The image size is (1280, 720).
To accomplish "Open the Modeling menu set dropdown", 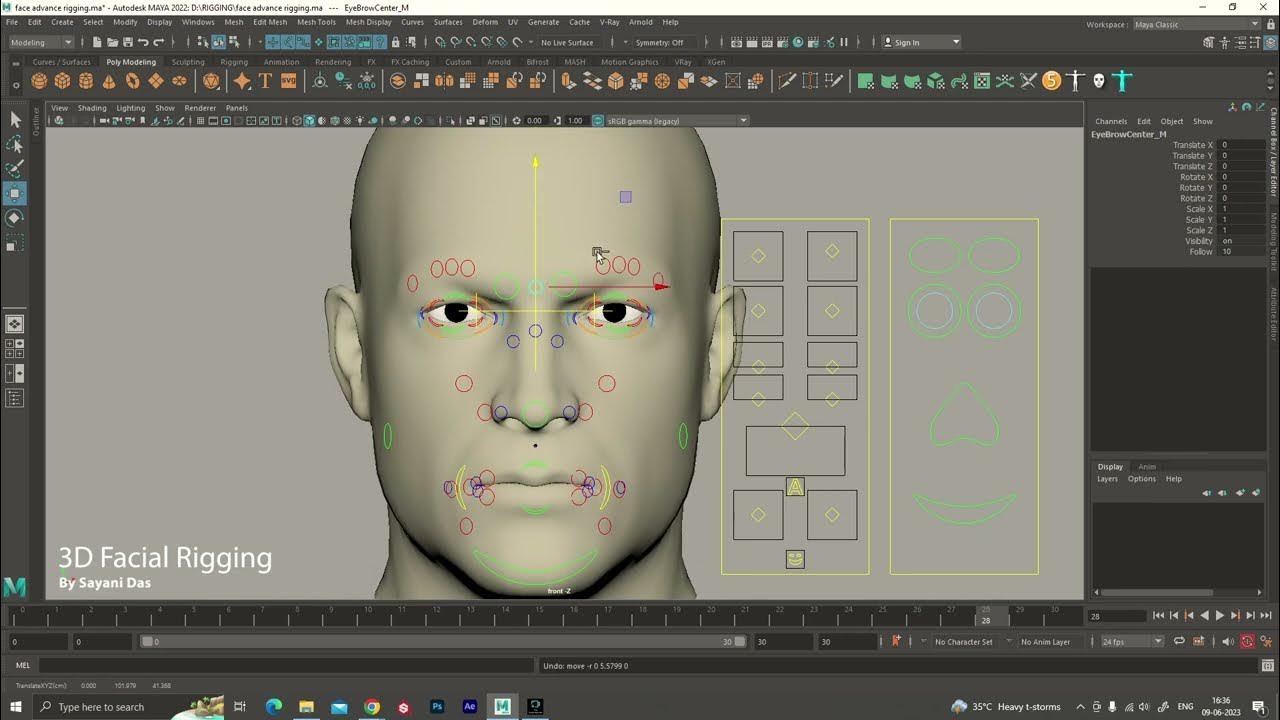I will 41,42.
